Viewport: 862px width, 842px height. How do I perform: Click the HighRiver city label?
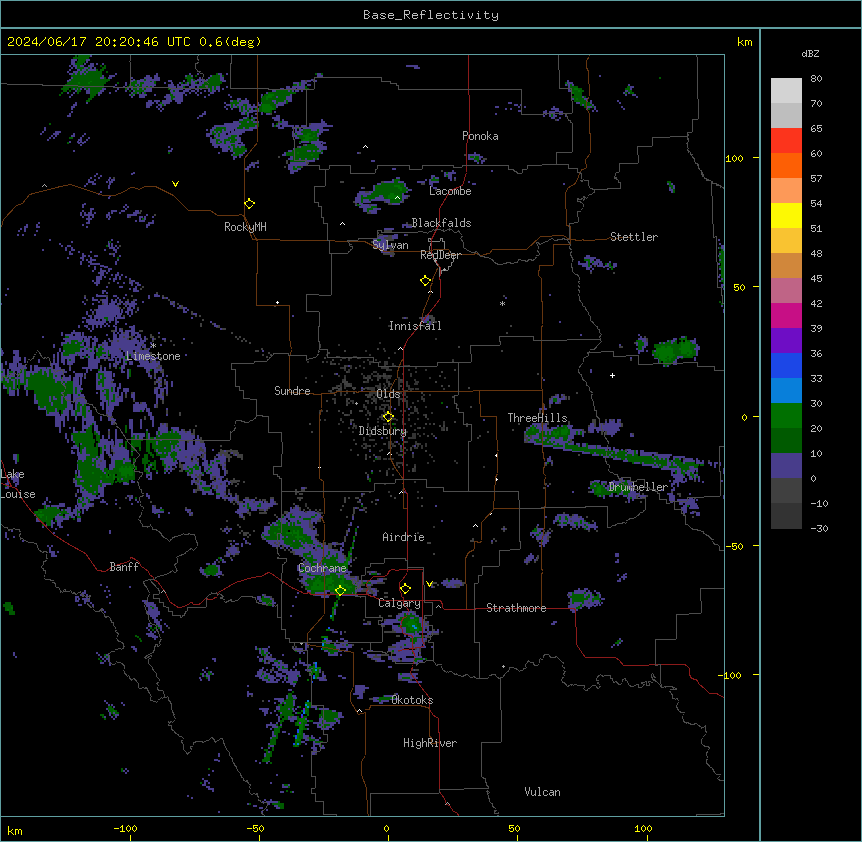pos(430,743)
